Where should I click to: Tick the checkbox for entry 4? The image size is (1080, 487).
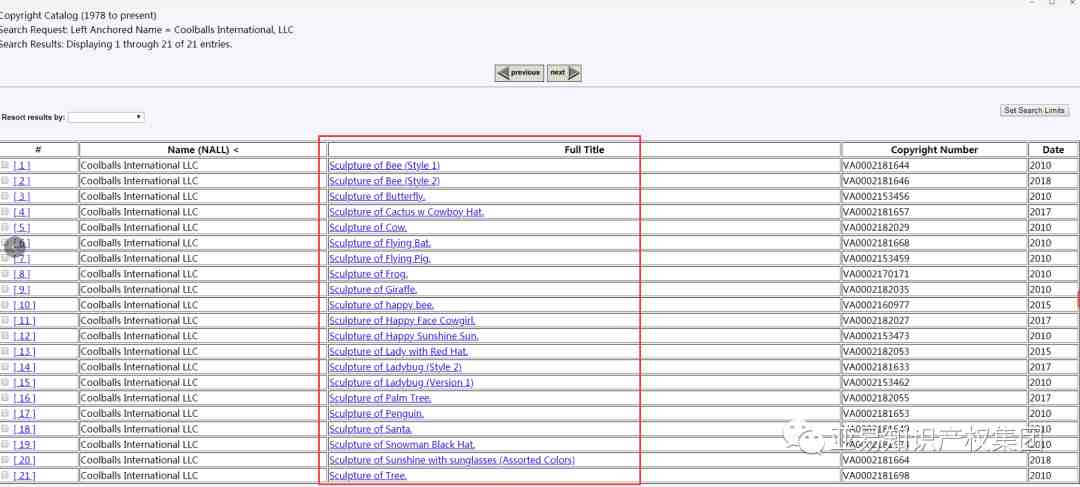click(x=5, y=211)
